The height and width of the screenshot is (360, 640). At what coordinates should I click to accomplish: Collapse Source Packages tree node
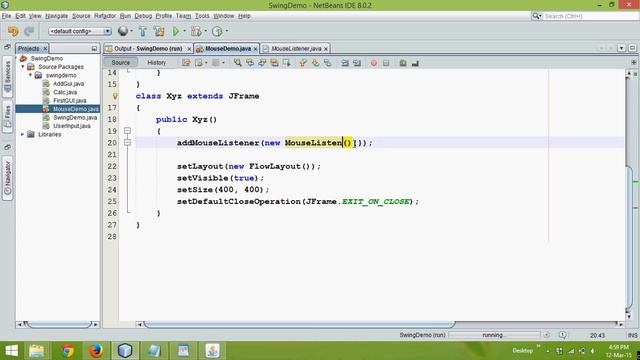pyautogui.click(x=23, y=67)
